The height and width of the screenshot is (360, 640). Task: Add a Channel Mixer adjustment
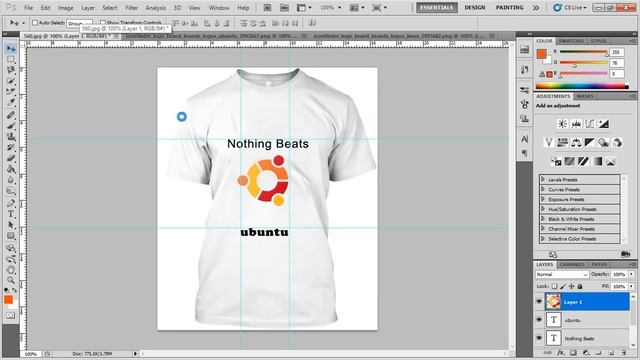click(x=617, y=142)
